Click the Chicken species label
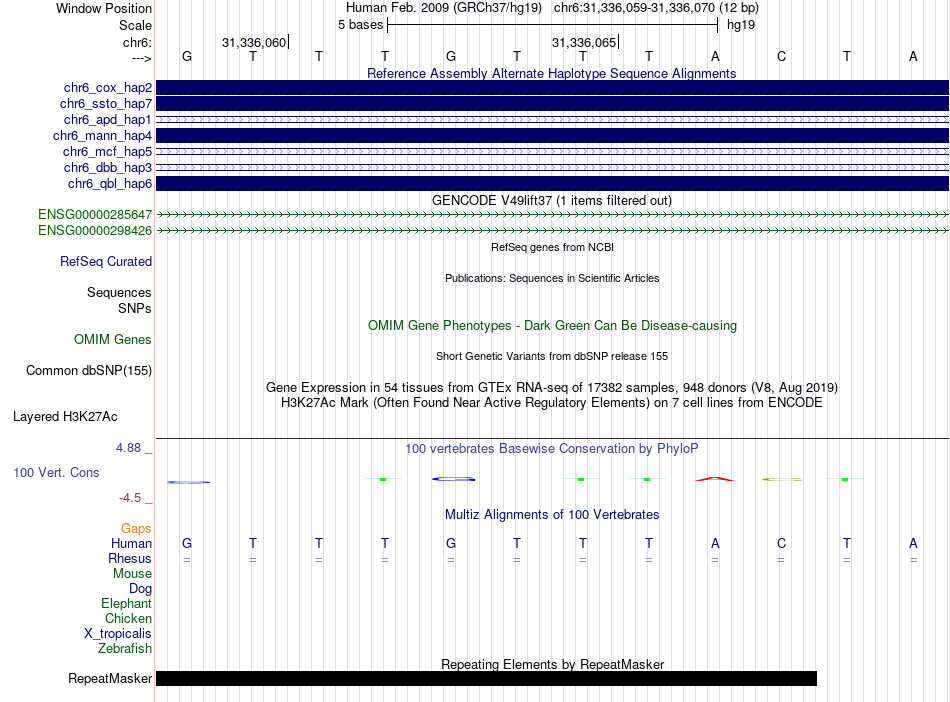950x702 pixels. pyautogui.click(x=128, y=618)
